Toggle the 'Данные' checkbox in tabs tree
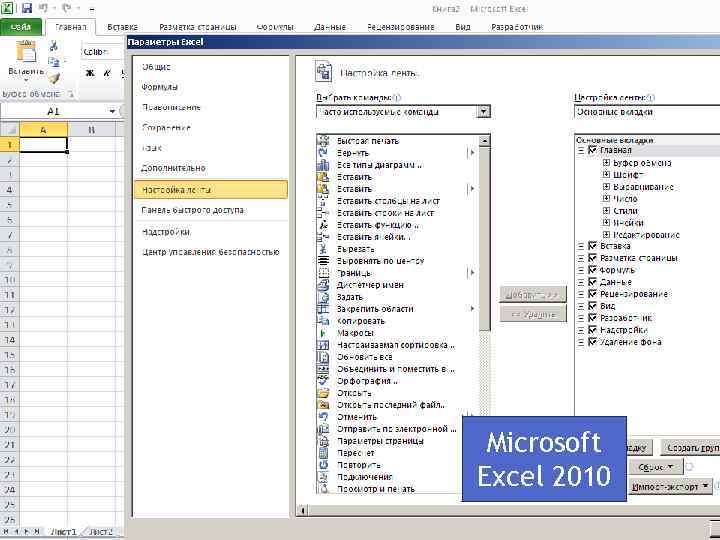 pyautogui.click(x=592, y=282)
